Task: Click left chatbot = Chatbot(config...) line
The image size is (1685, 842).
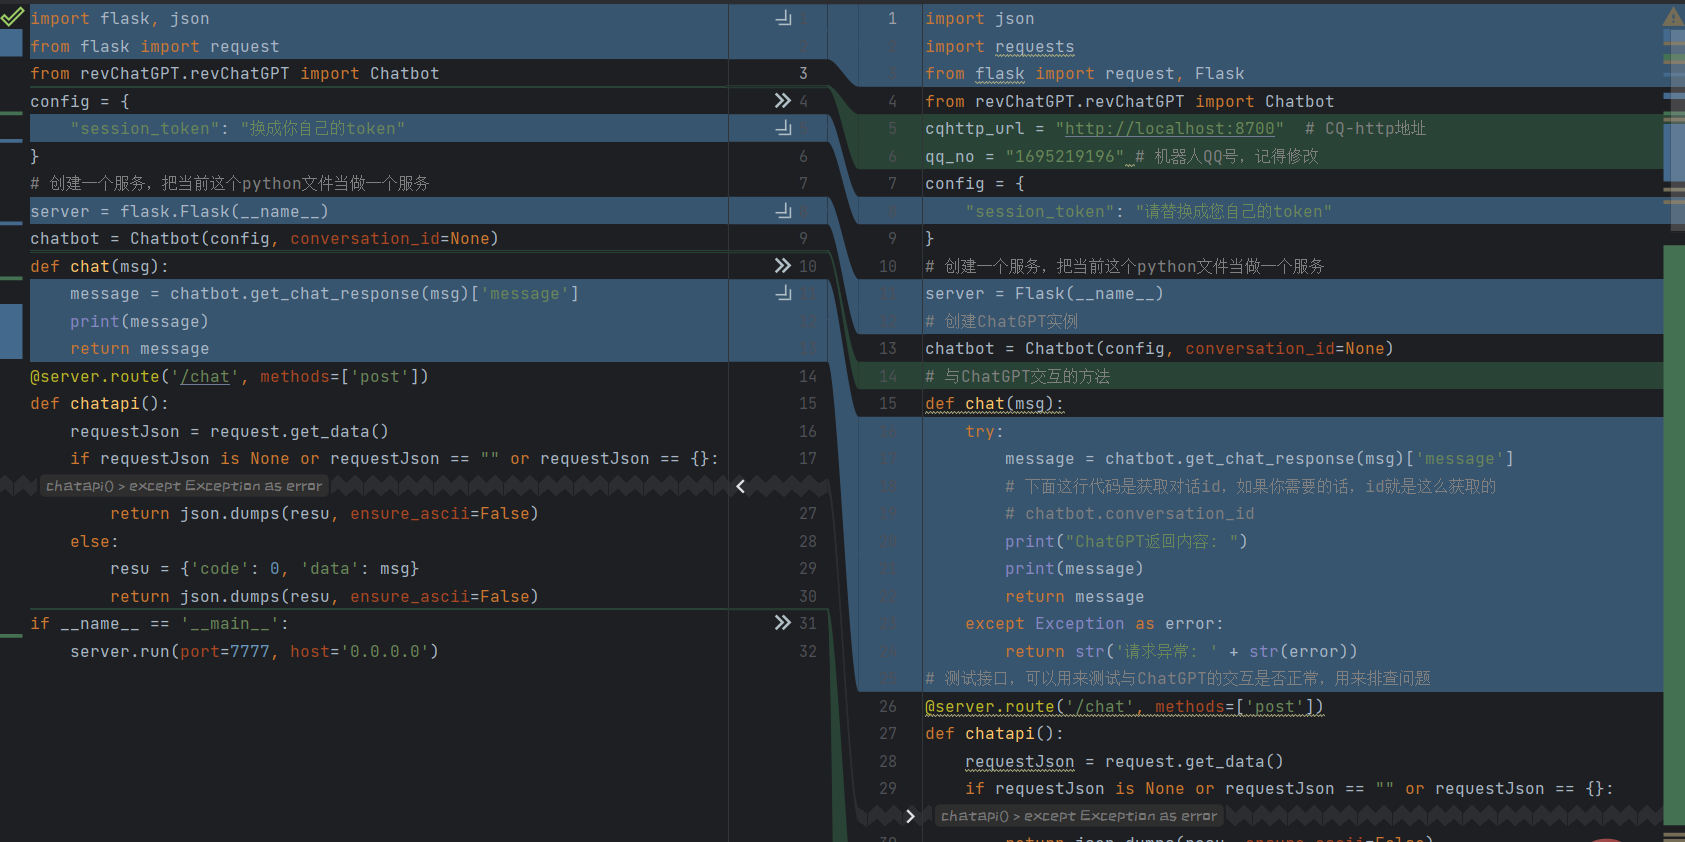Action: [265, 238]
